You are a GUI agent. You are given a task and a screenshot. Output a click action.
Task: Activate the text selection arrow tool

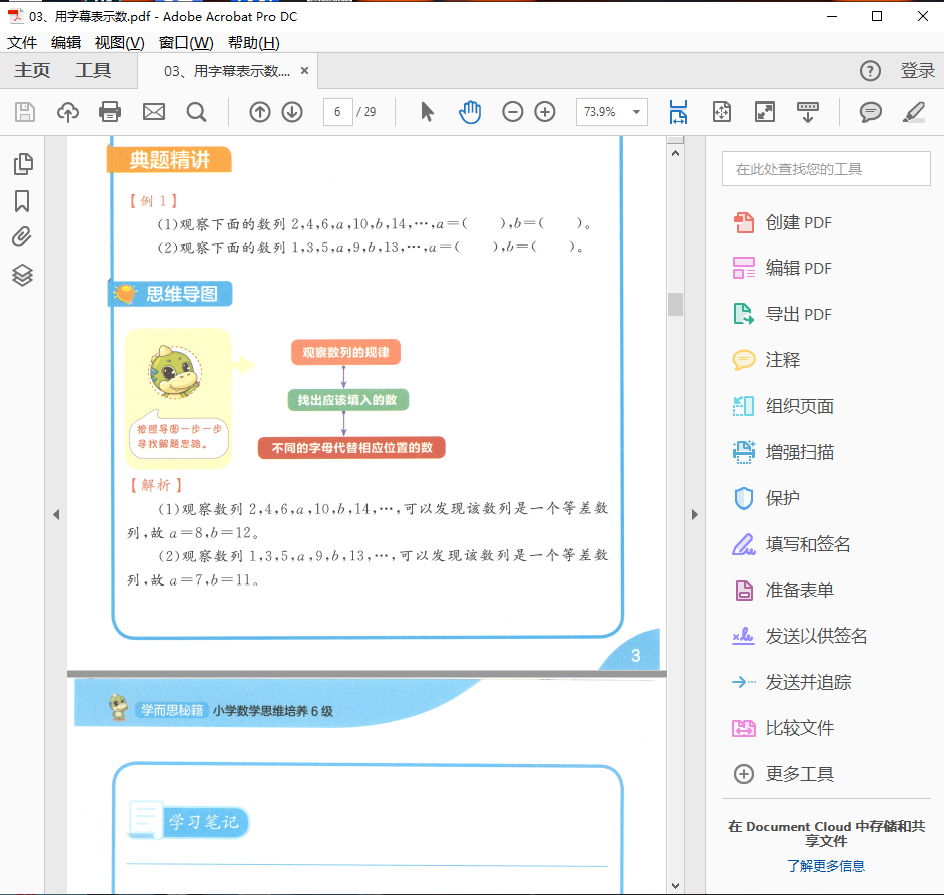pyautogui.click(x=426, y=112)
